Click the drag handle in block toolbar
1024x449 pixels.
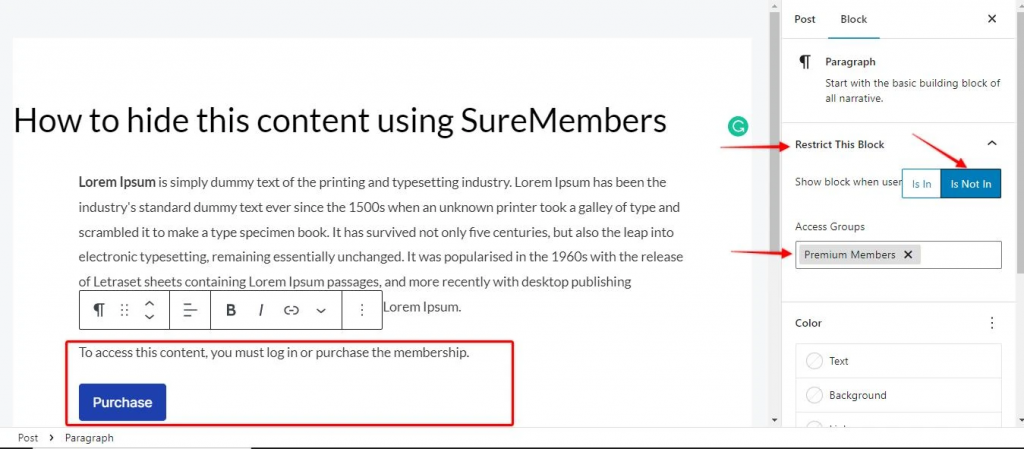(124, 310)
